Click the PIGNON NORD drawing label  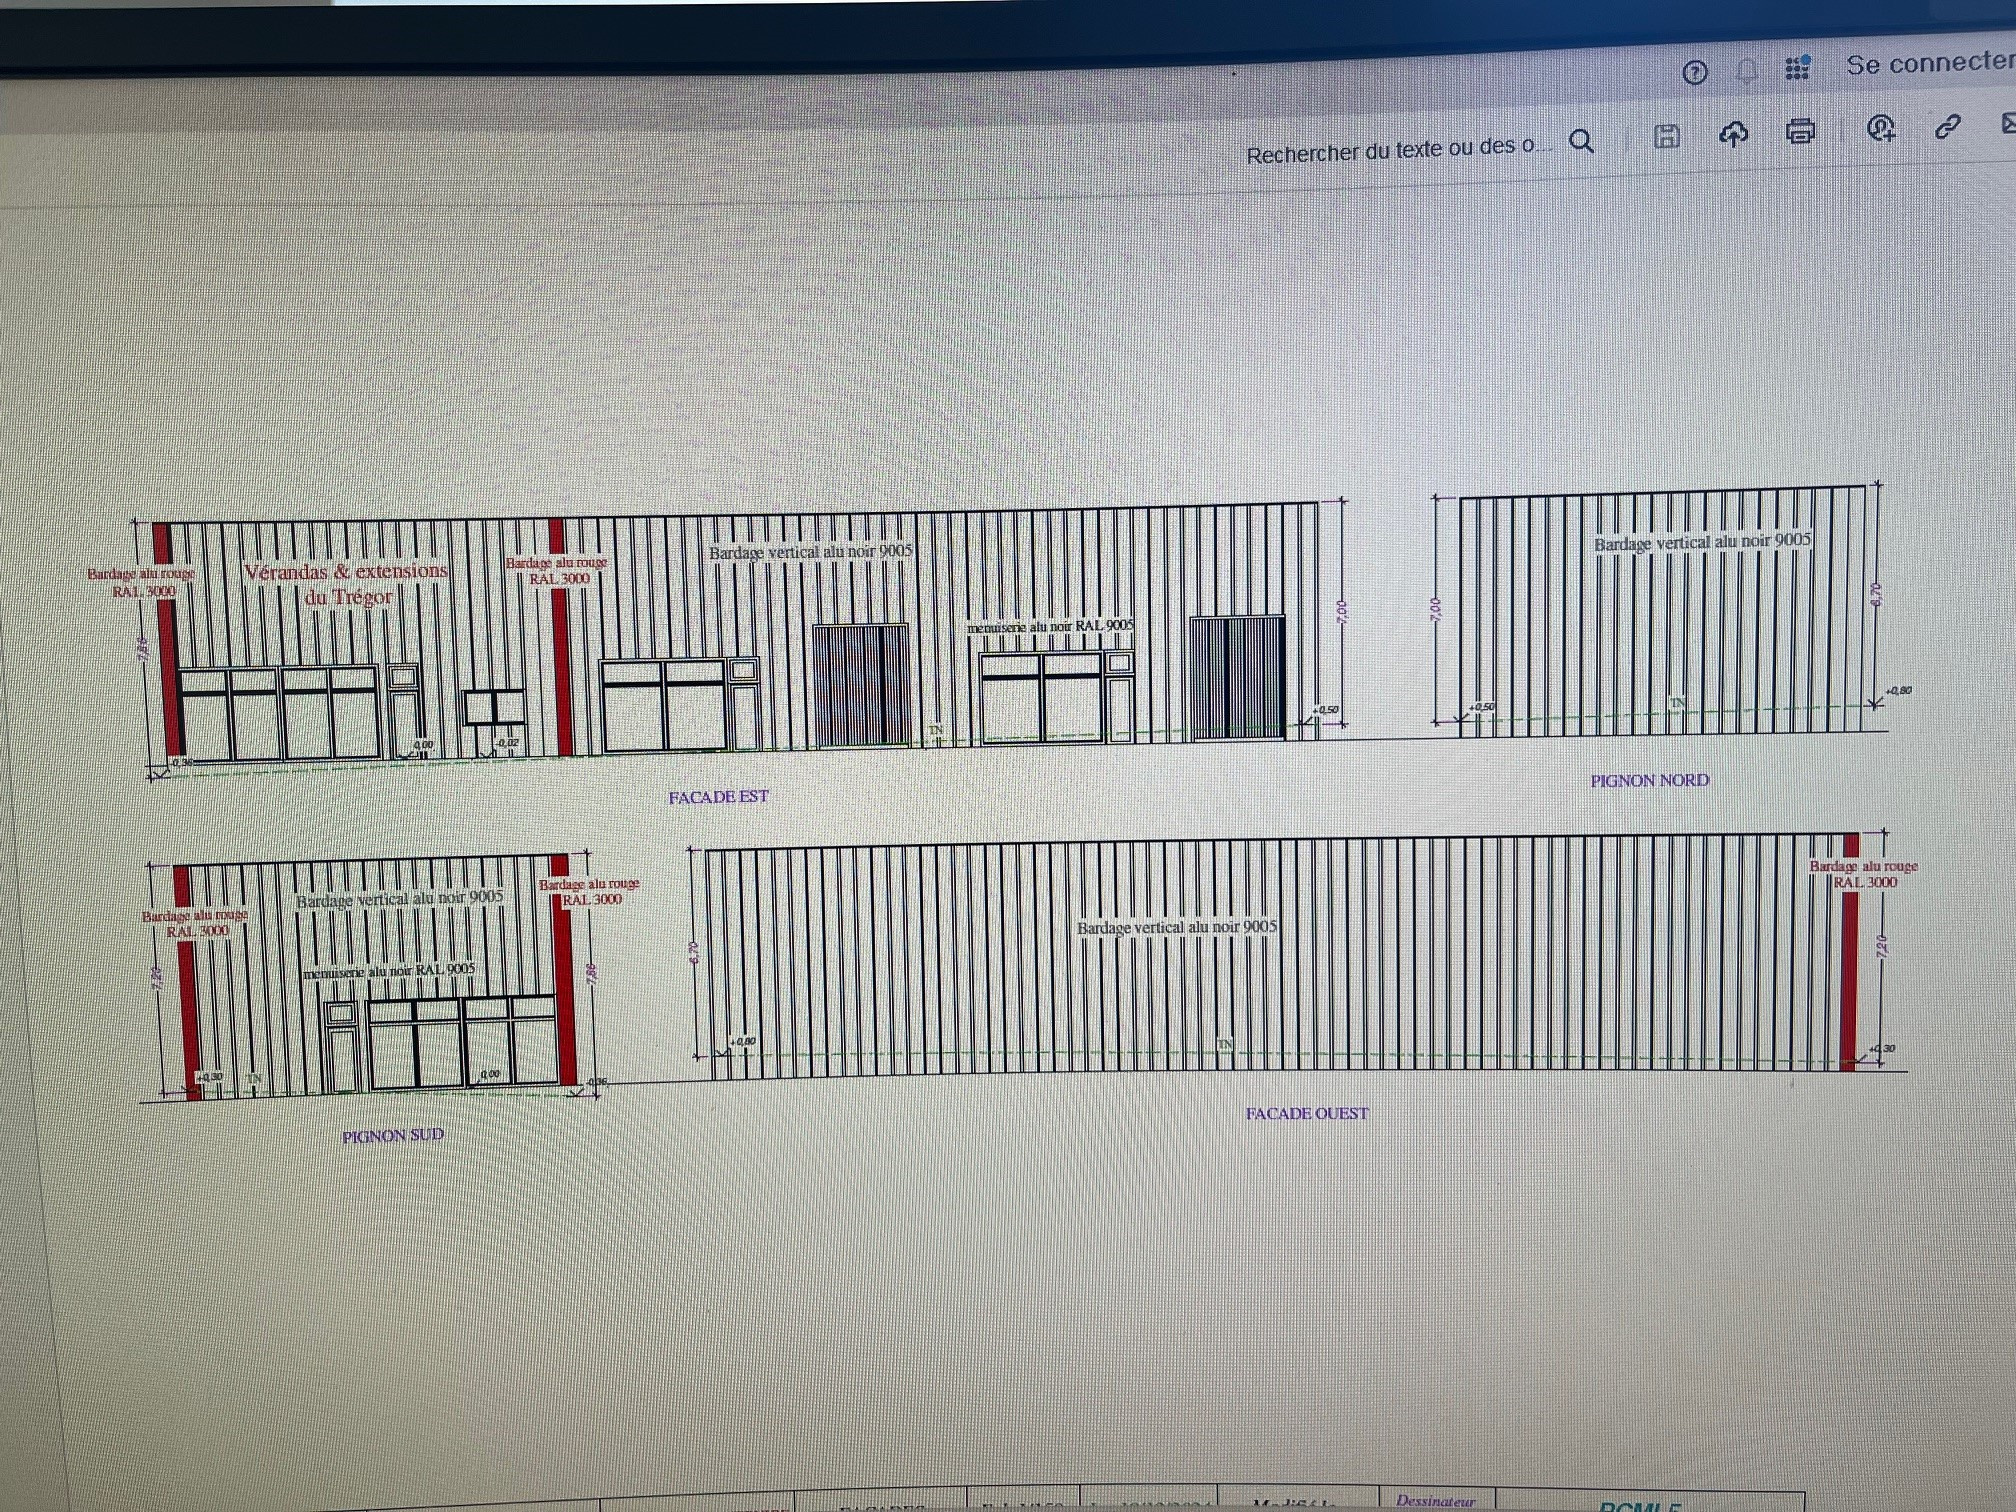pos(1649,780)
